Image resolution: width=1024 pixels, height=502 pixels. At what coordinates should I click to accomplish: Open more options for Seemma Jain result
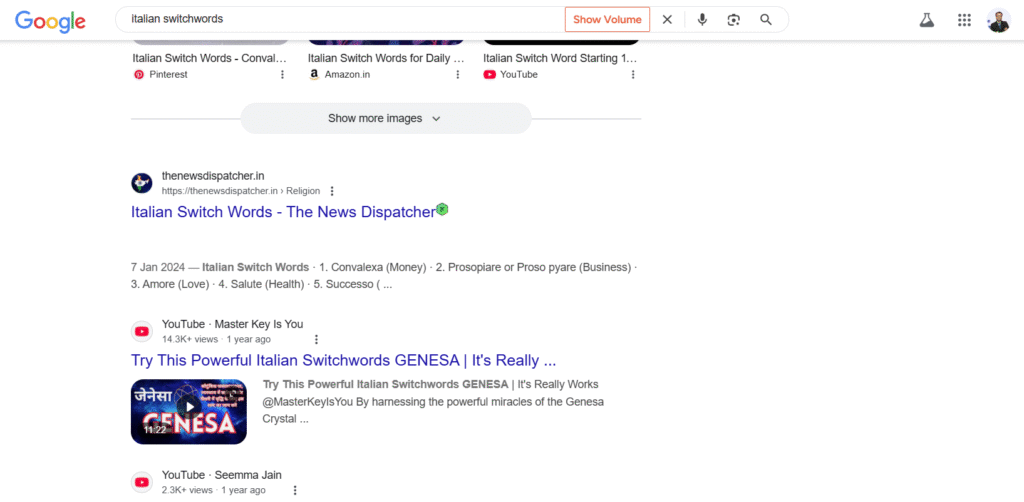tap(295, 490)
